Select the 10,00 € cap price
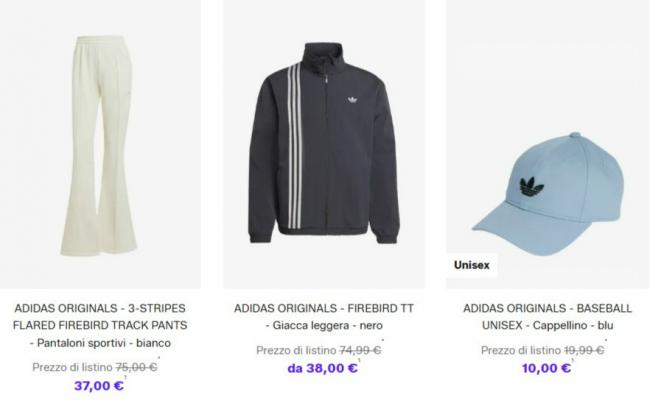 coord(546,368)
